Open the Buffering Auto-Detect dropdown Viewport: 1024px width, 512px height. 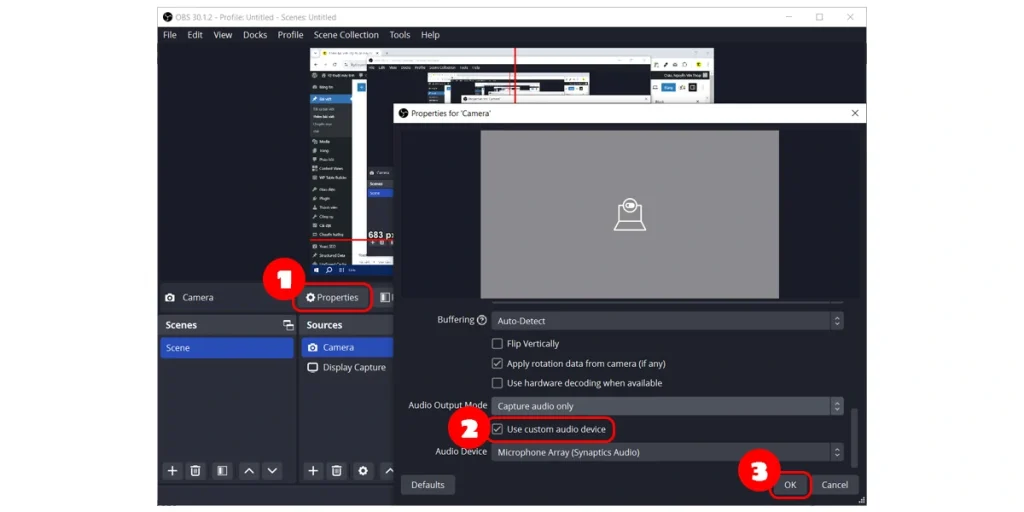(x=667, y=321)
